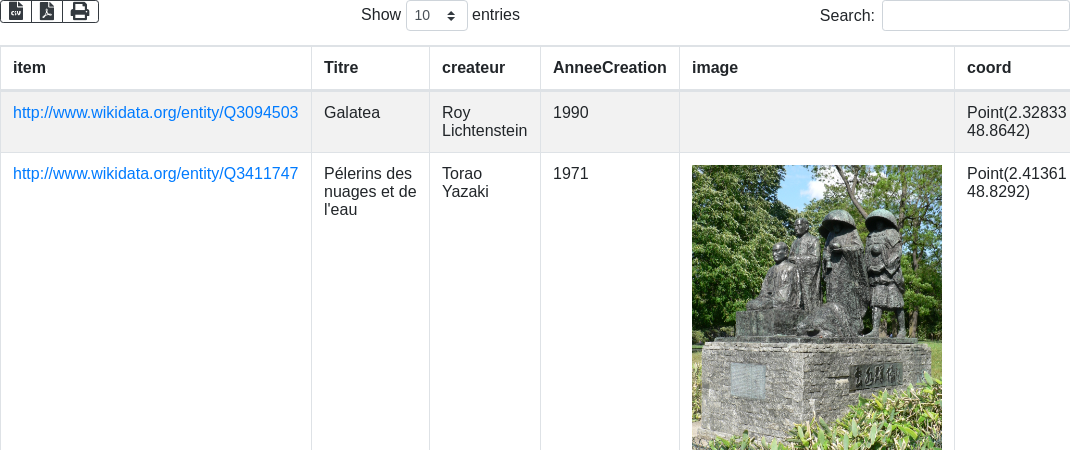Click the 1971 year cell
Image resolution: width=1070 pixels, height=450 pixels.
(570, 174)
